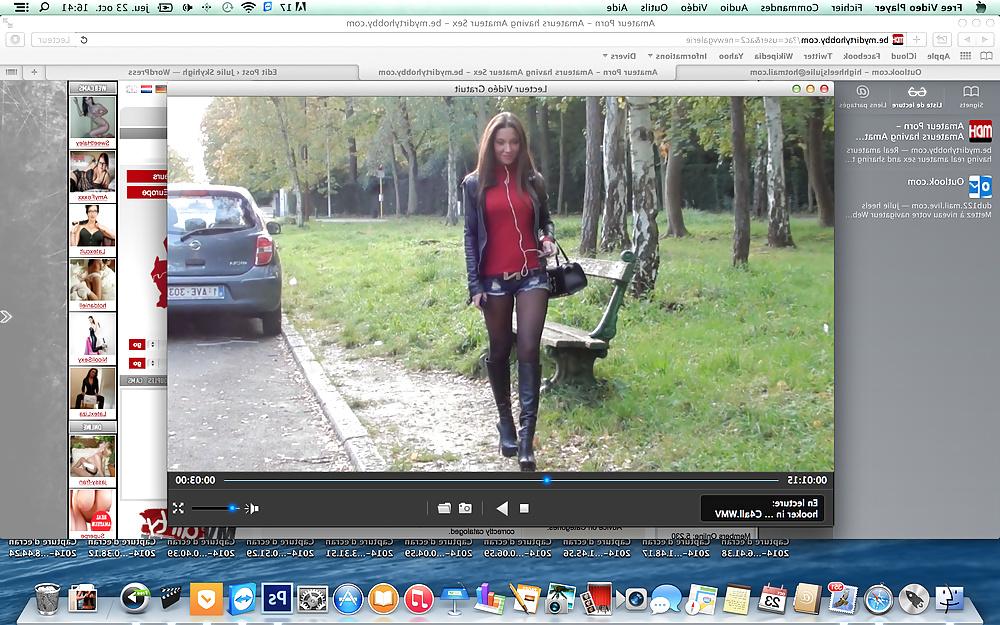Open the Facebook bookmark

pos(862,56)
